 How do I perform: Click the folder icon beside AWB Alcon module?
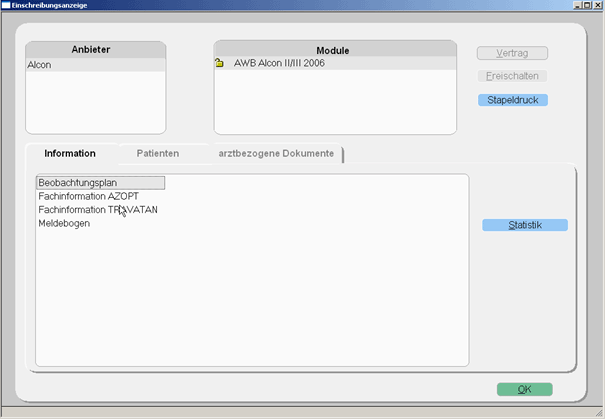point(220,64)
